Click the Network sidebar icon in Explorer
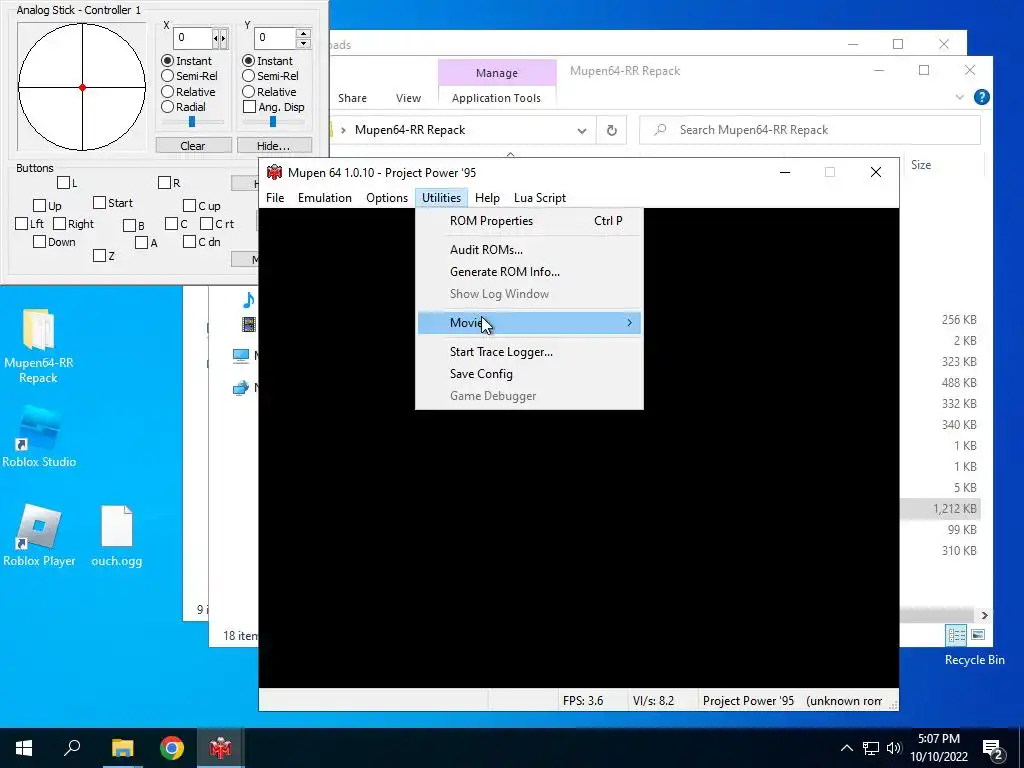1024x768 pixels. click(x=241, y=389)
